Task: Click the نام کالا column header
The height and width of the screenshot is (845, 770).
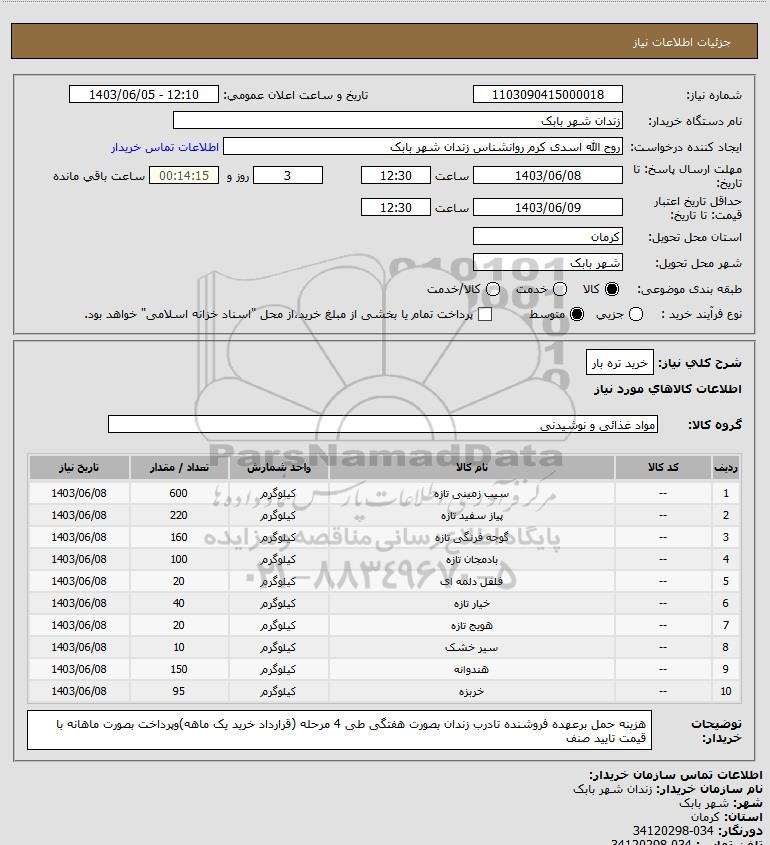Action: pos(471,467)
